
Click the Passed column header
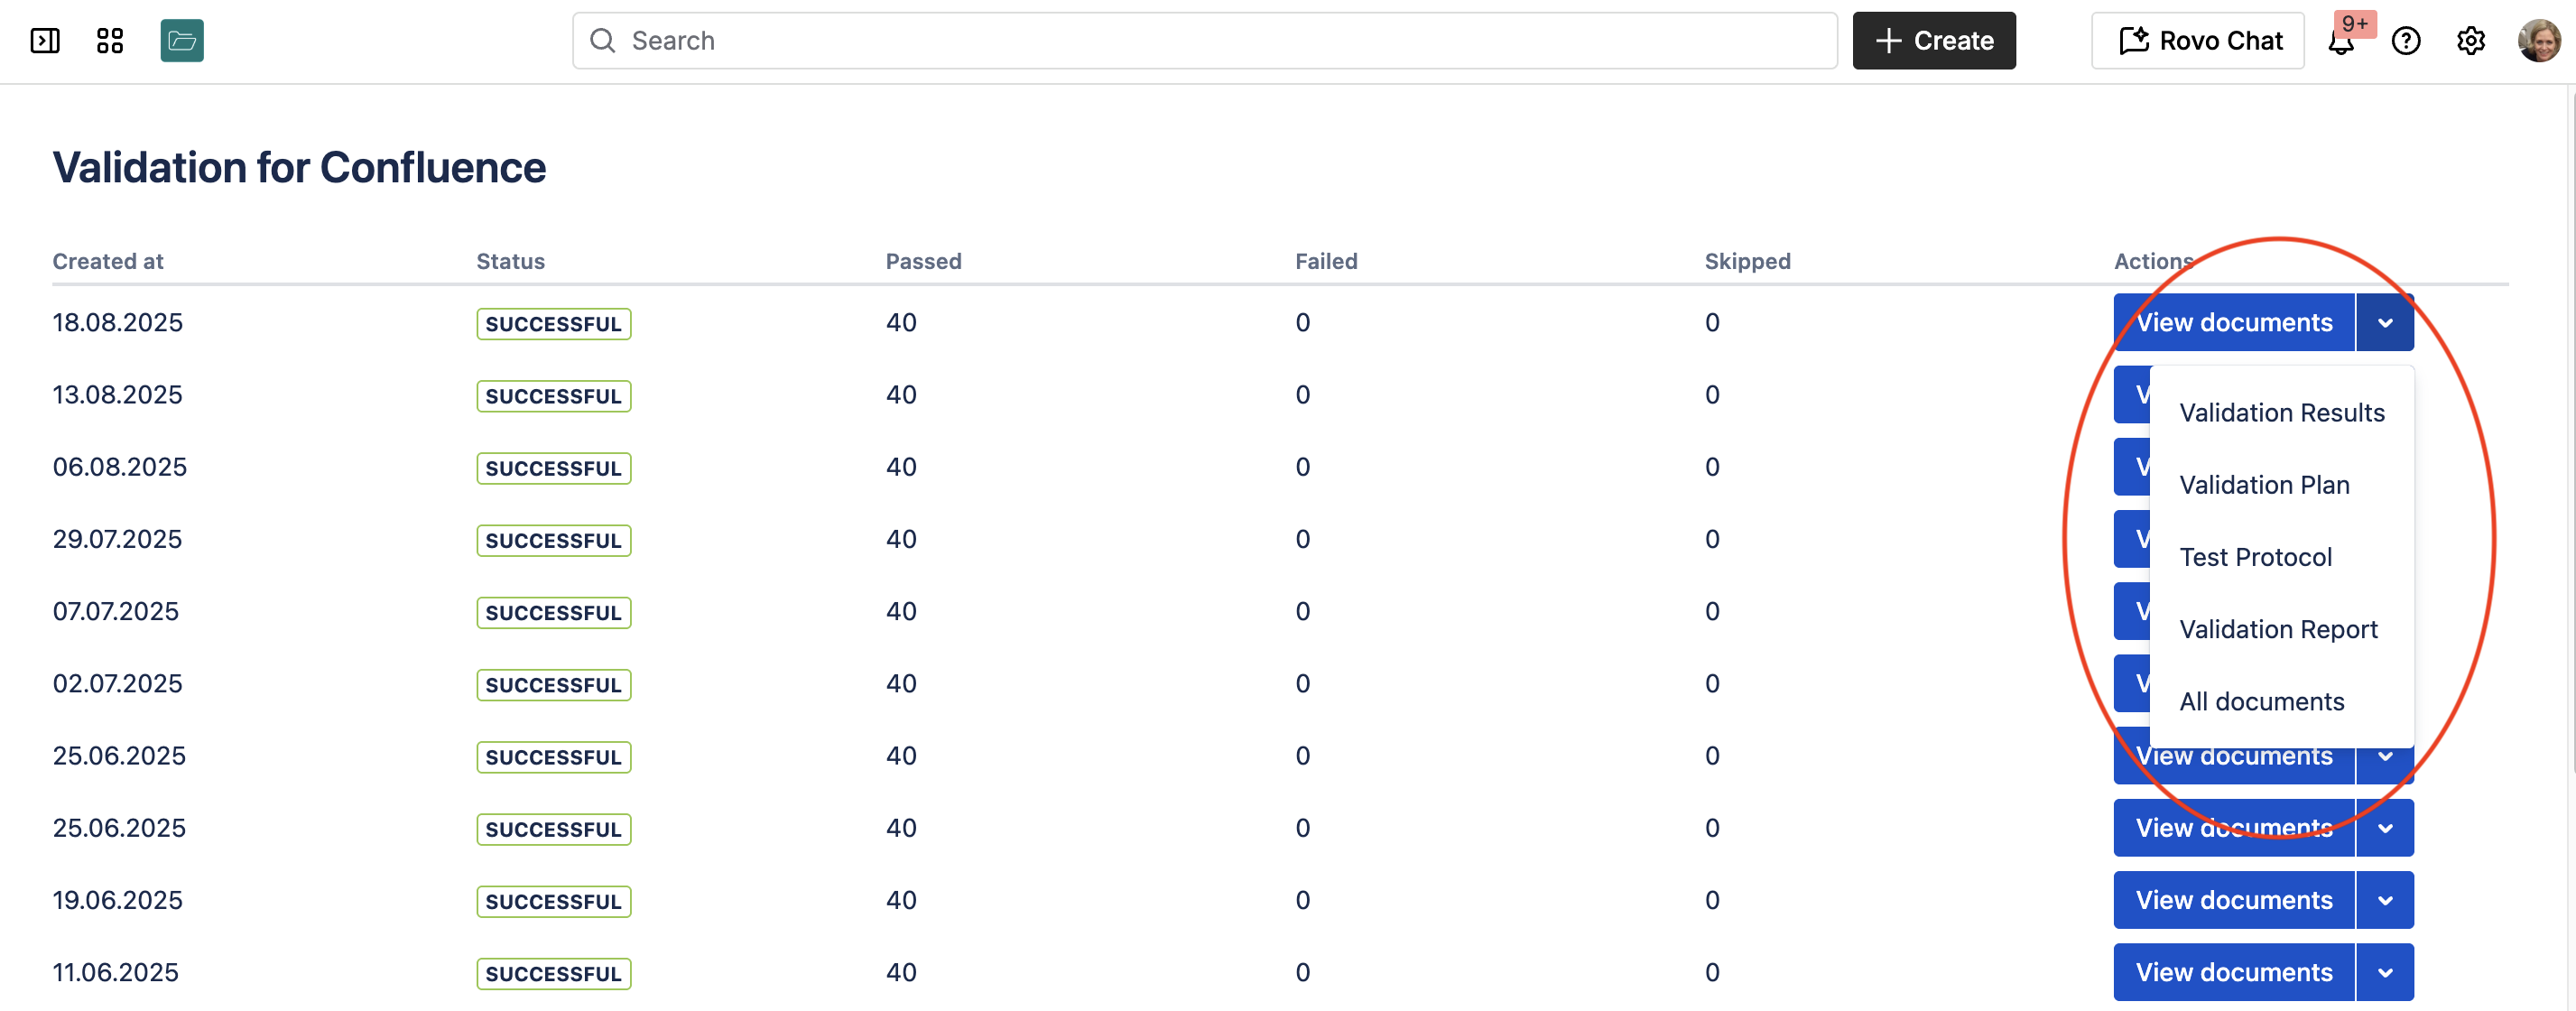coord(923,261)
